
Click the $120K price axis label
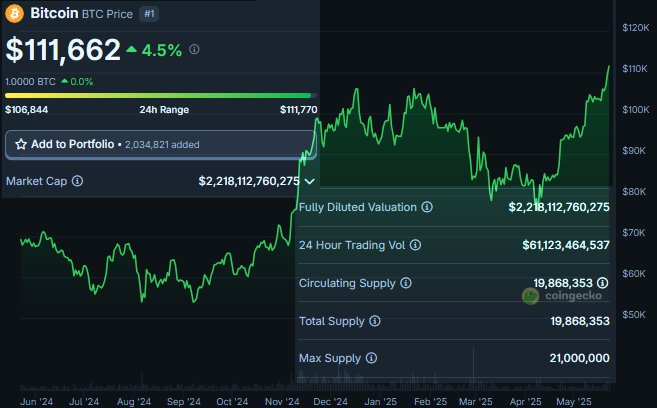point(636,28)
